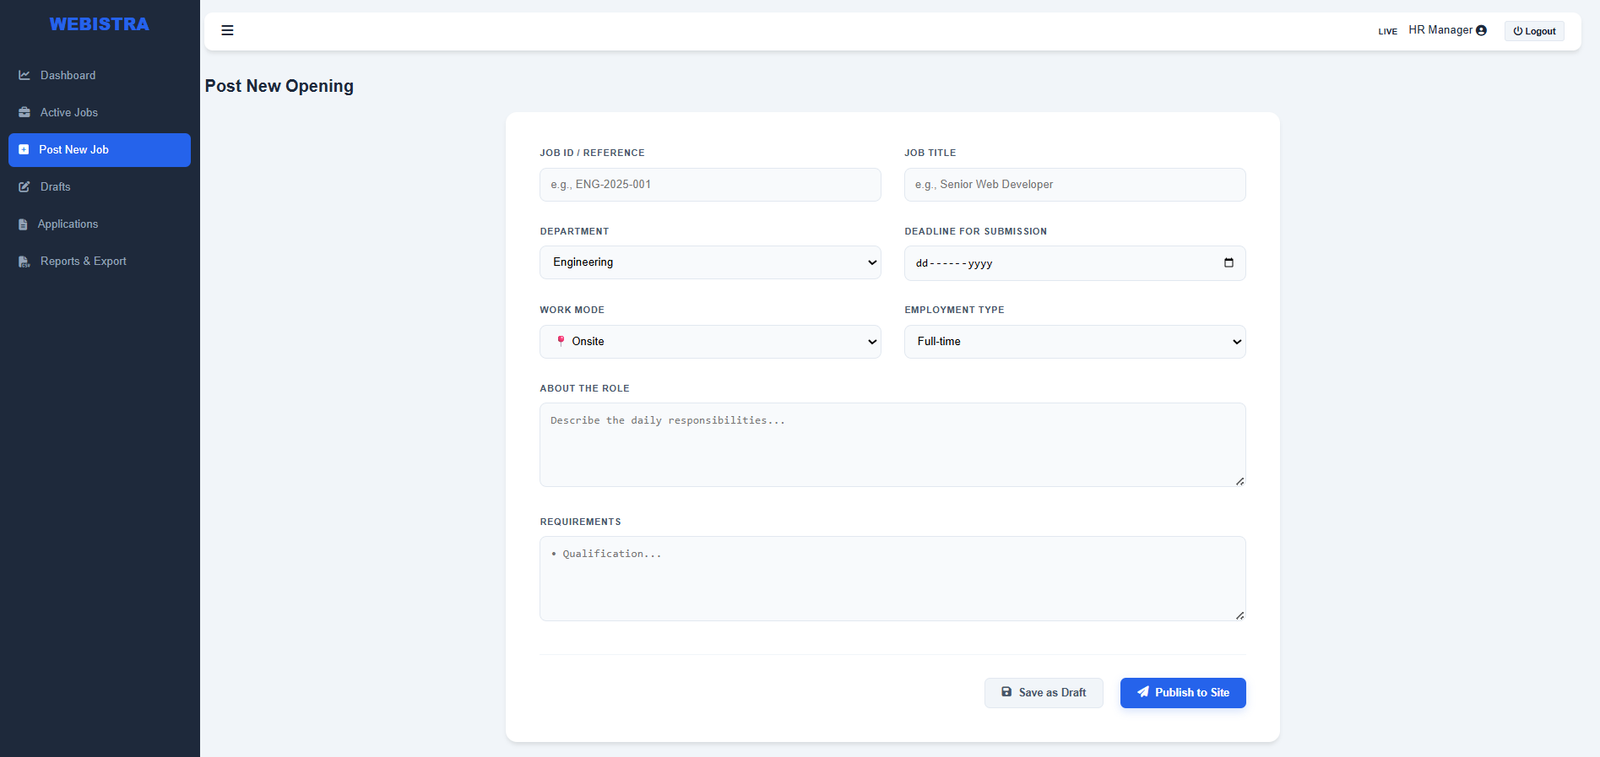
Task: Open the Employment Type dropdown
Action: click(1074, 342)
